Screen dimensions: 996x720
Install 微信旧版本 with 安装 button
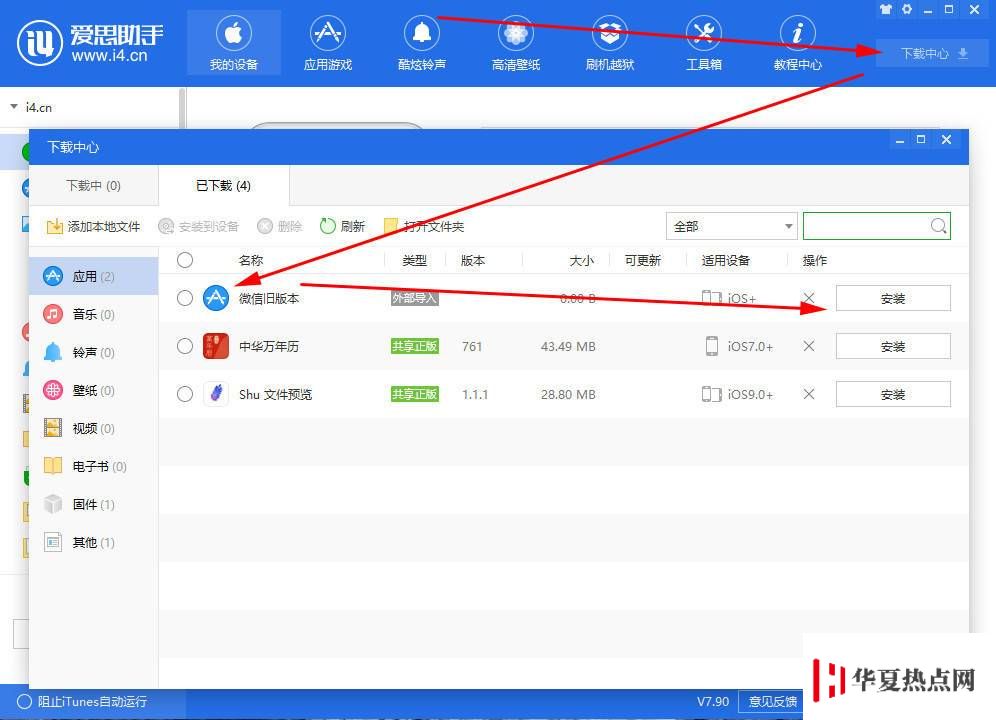[x=893, y=298]
